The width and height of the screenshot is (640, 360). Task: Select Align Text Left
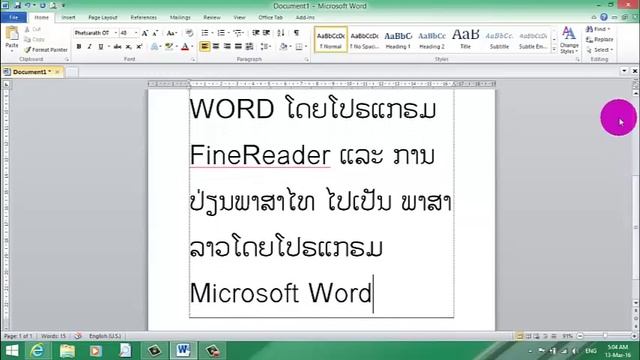[205, 47]
